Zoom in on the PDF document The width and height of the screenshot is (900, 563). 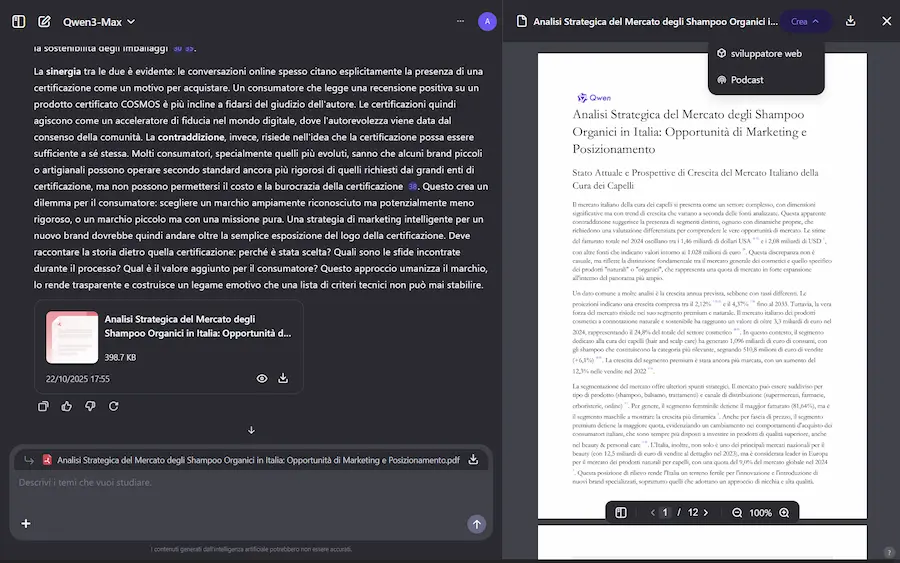tap(784, 513)
